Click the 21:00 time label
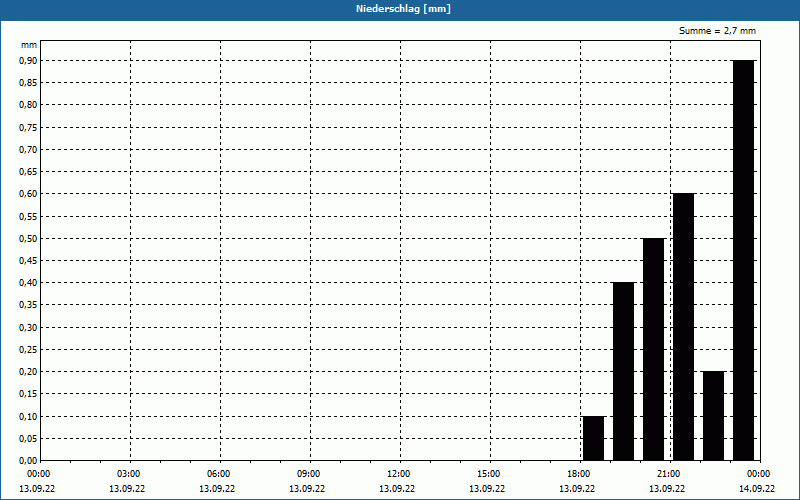The height and width of the screenshot is (500, 800). click(669, 474)
